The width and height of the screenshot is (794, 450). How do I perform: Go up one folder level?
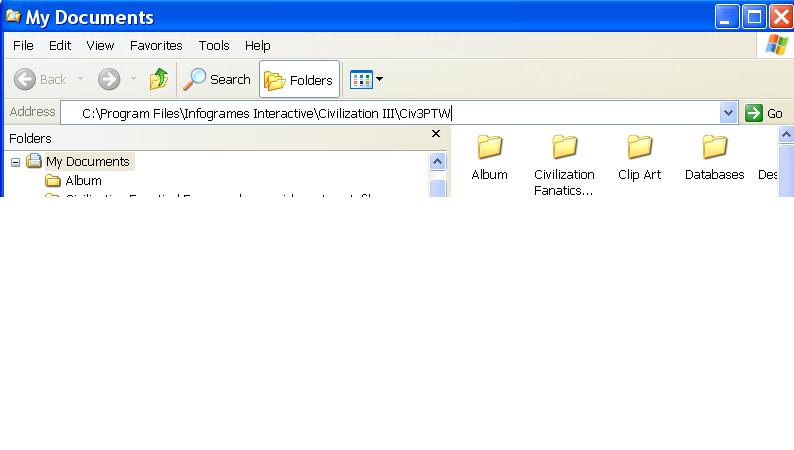coord(158,79)
